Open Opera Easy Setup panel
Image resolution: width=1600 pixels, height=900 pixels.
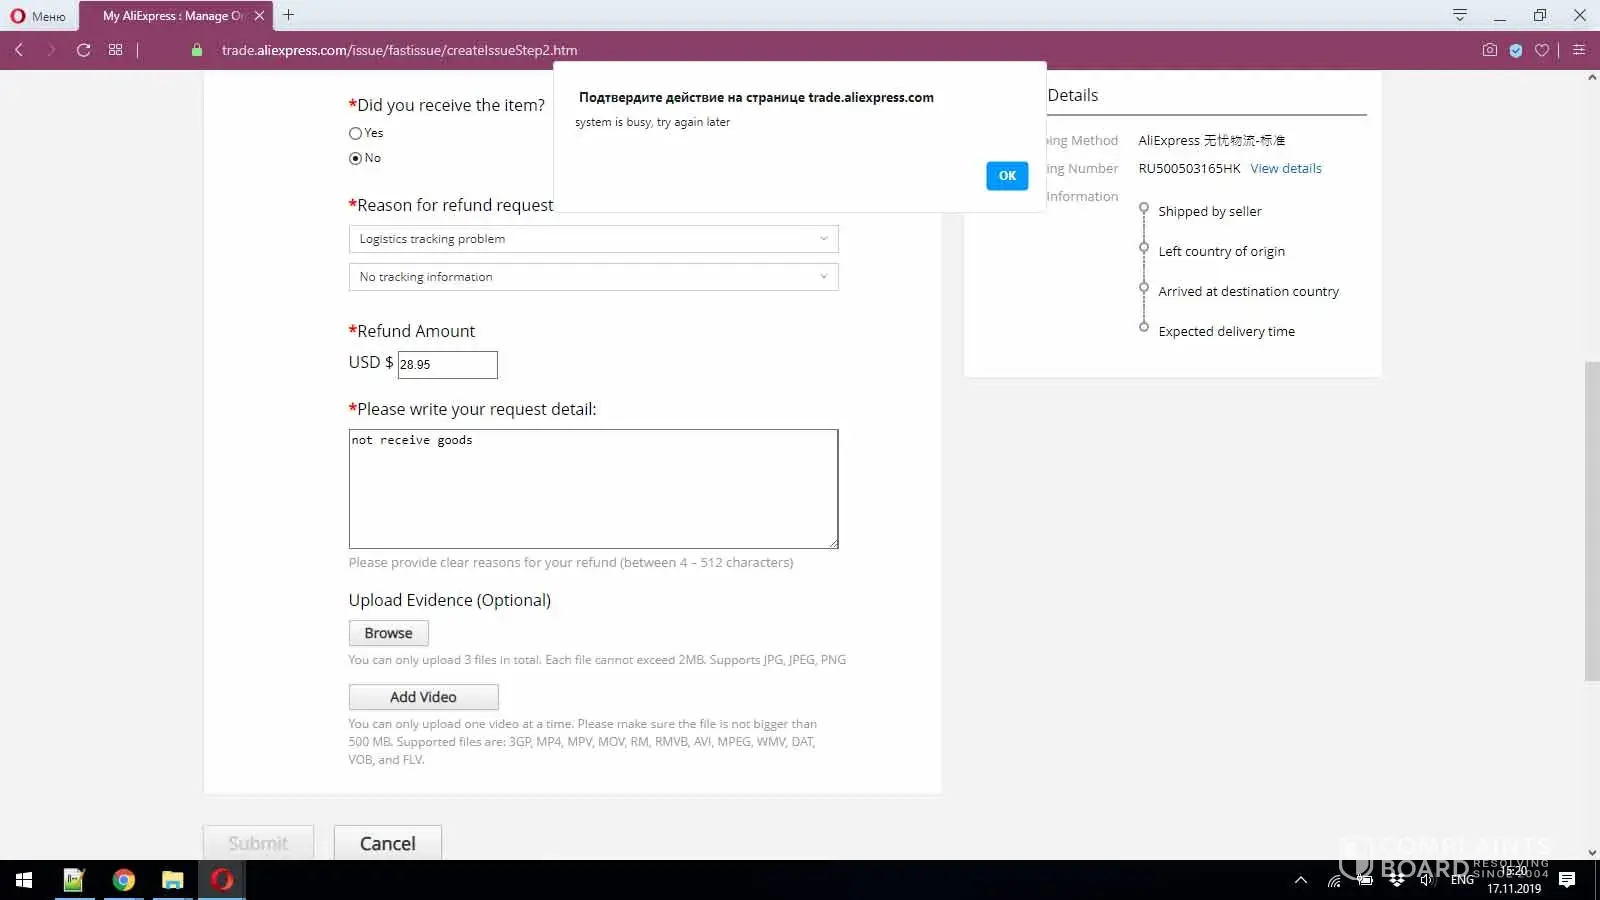(x=1579, y=50)
